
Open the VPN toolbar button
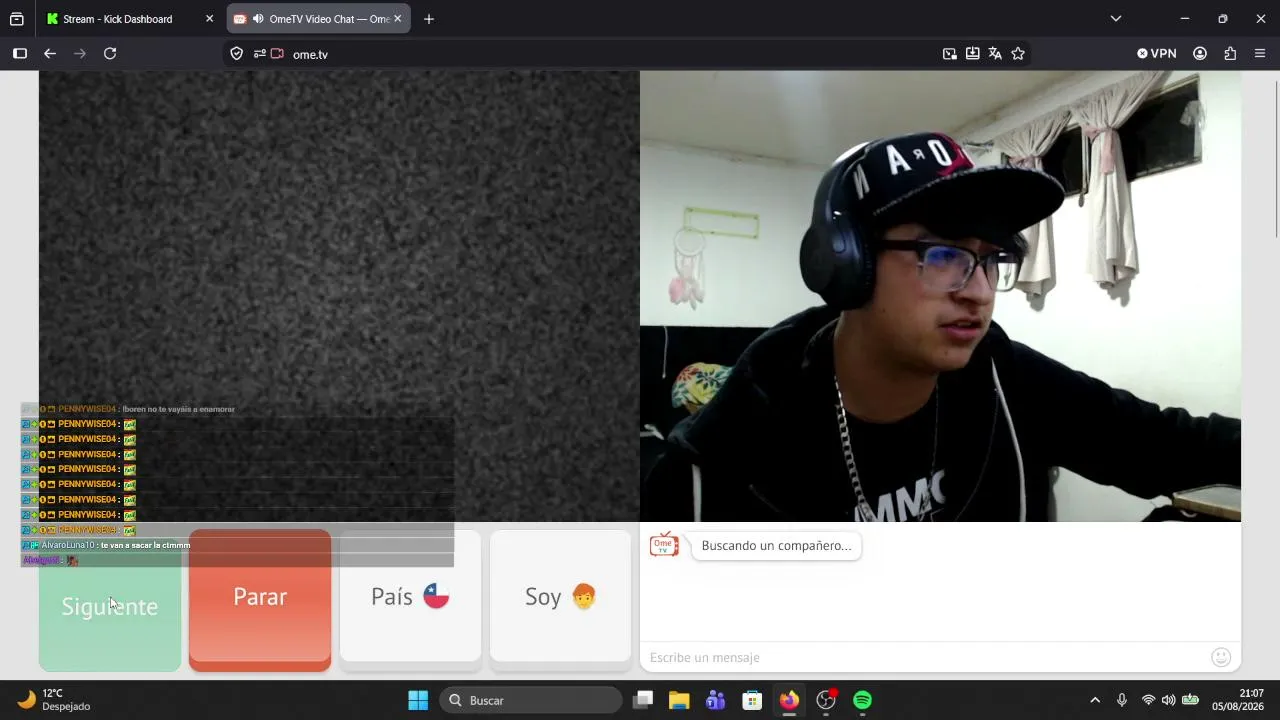[x=1156, y=54]
